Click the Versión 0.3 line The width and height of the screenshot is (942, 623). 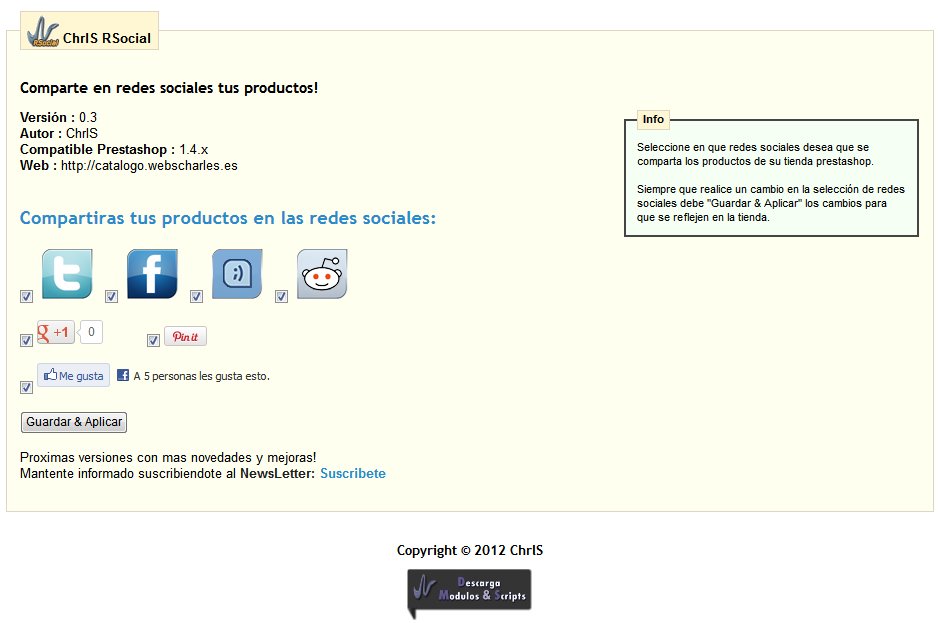58,117
